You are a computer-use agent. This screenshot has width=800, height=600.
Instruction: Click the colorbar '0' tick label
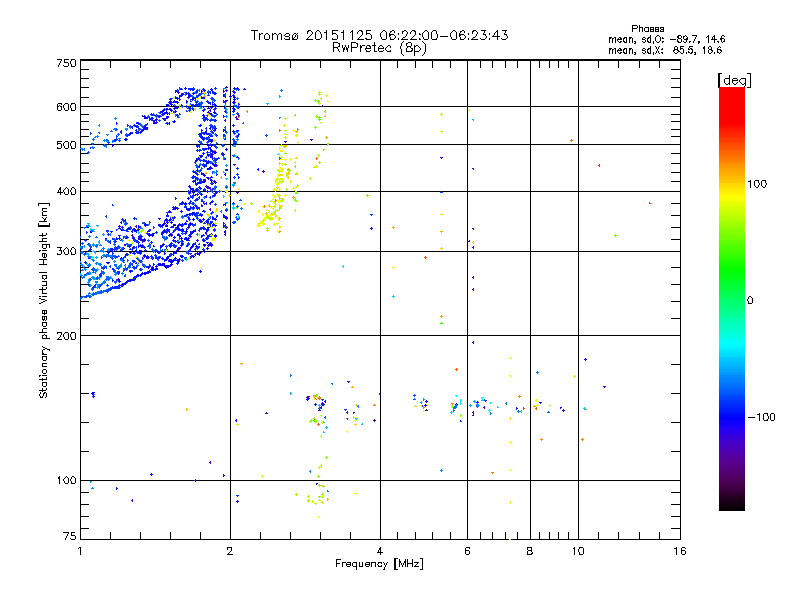pos(750,301)
